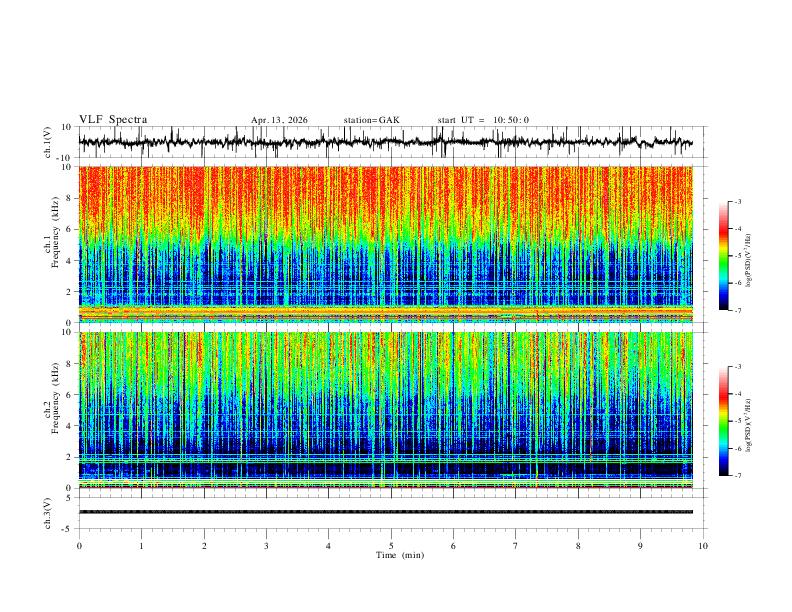Click the '-7' tick on ch.2 colorbar
The image size is (792, 612).
click(x=738, y=475)
